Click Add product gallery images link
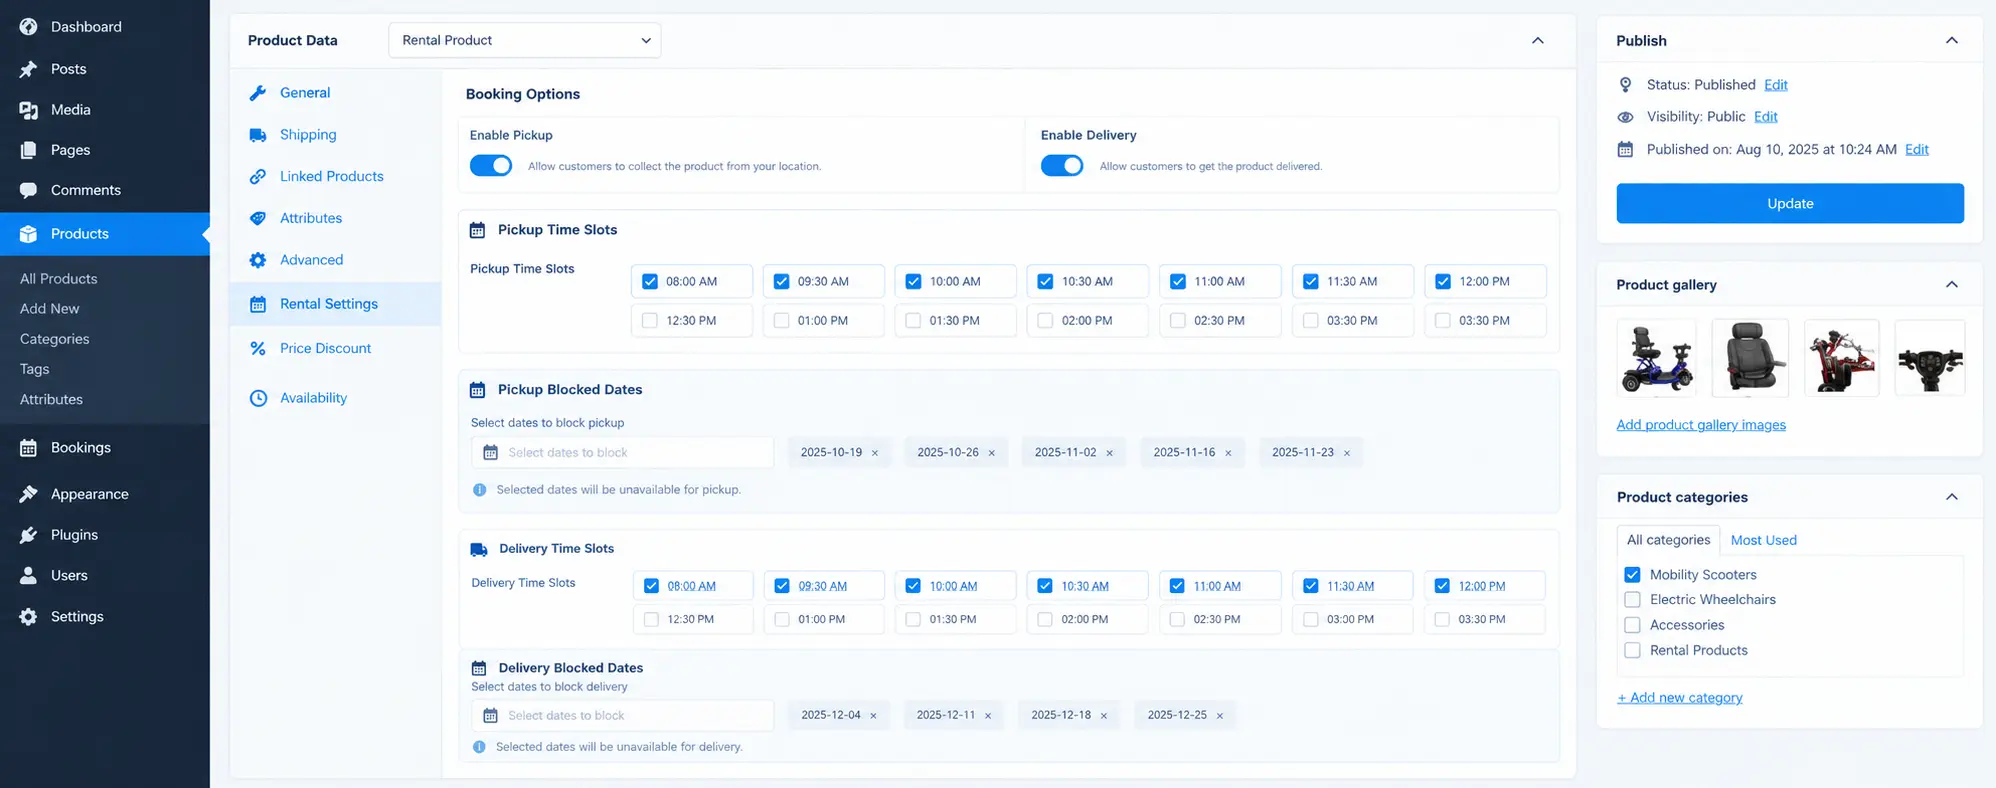Screen dimensions: 1996x788 [x=1701, y=425]
